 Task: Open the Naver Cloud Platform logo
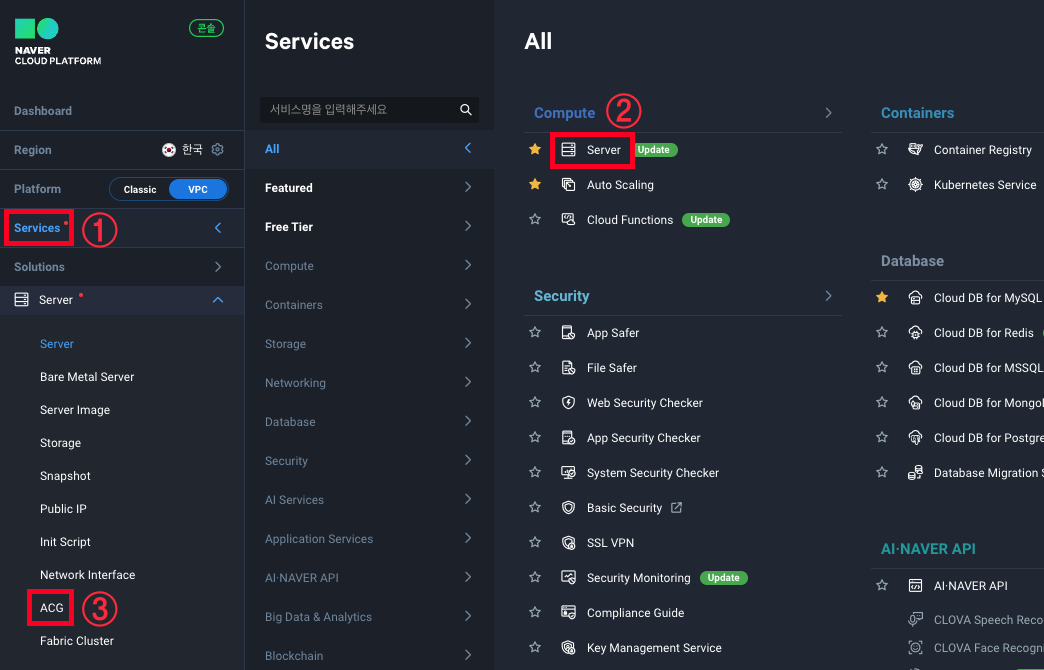pos(58,41)
